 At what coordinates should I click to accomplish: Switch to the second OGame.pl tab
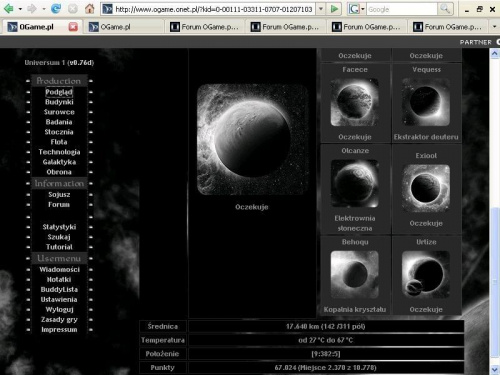[123, 27]
